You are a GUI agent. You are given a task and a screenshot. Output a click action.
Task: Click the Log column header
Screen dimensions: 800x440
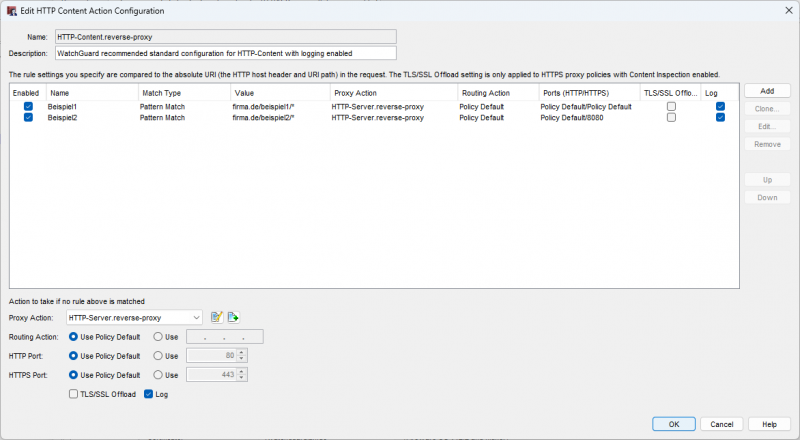coord(720,93)
